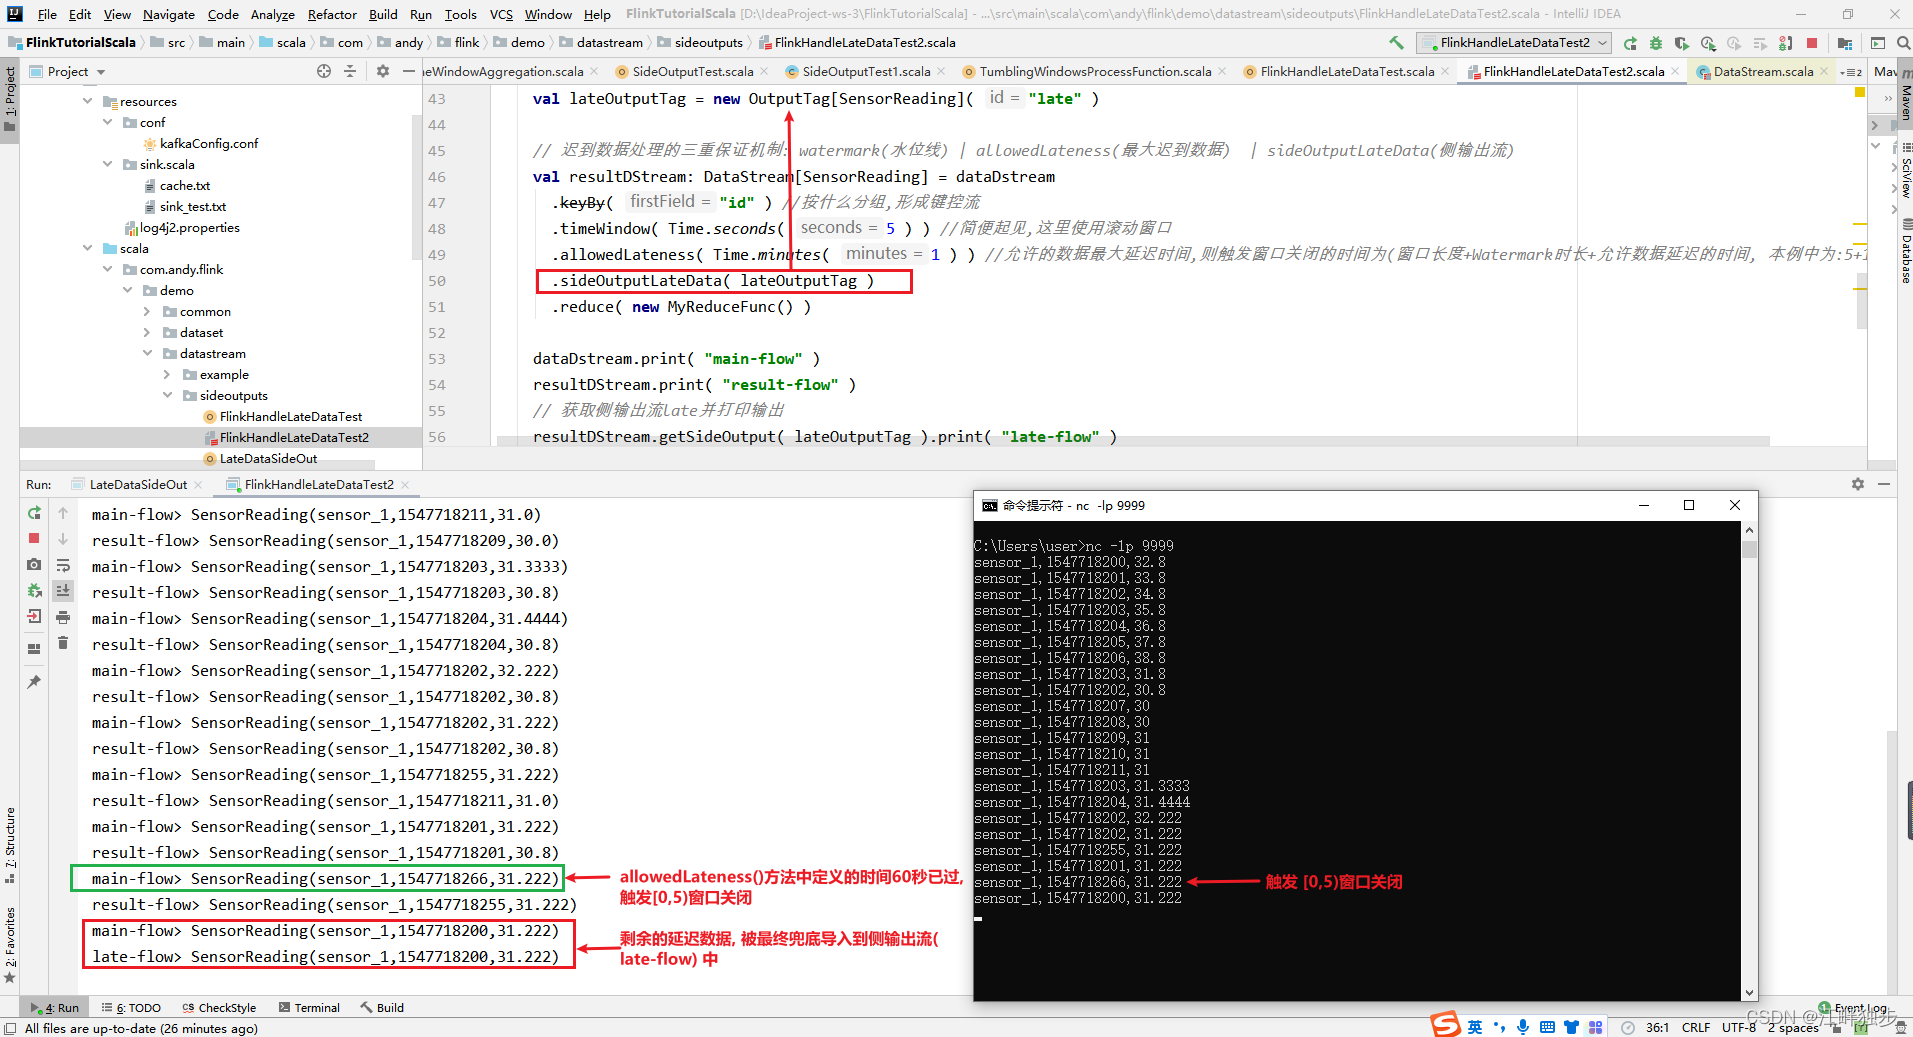The width and height of the screenshot is (1913, 1037).
Task: Click the nc command prompt vertical scrollbar
Action: pyautogui.click(x=1749, y=760)
